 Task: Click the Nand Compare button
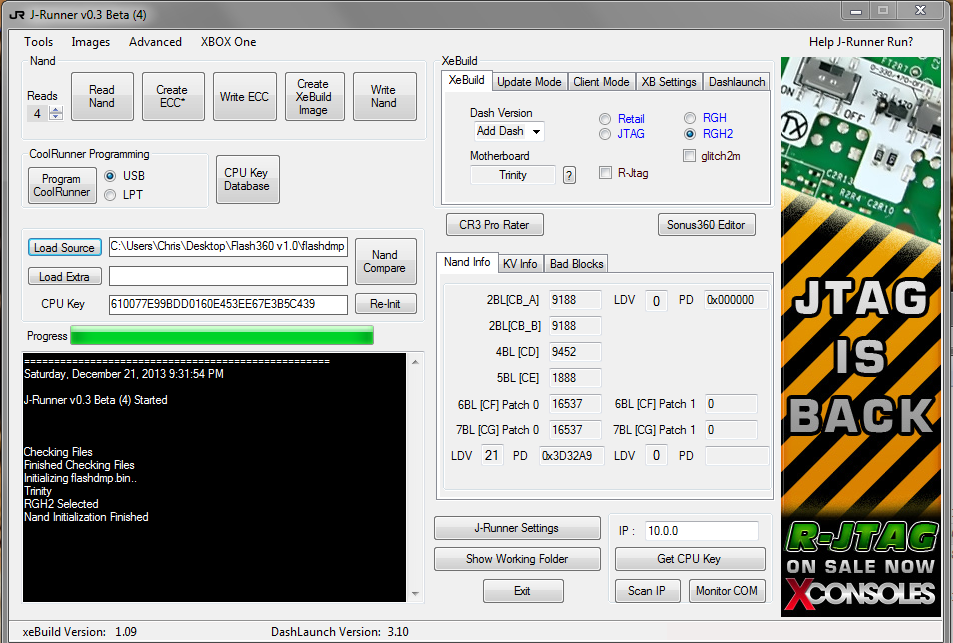click(385, 261)
